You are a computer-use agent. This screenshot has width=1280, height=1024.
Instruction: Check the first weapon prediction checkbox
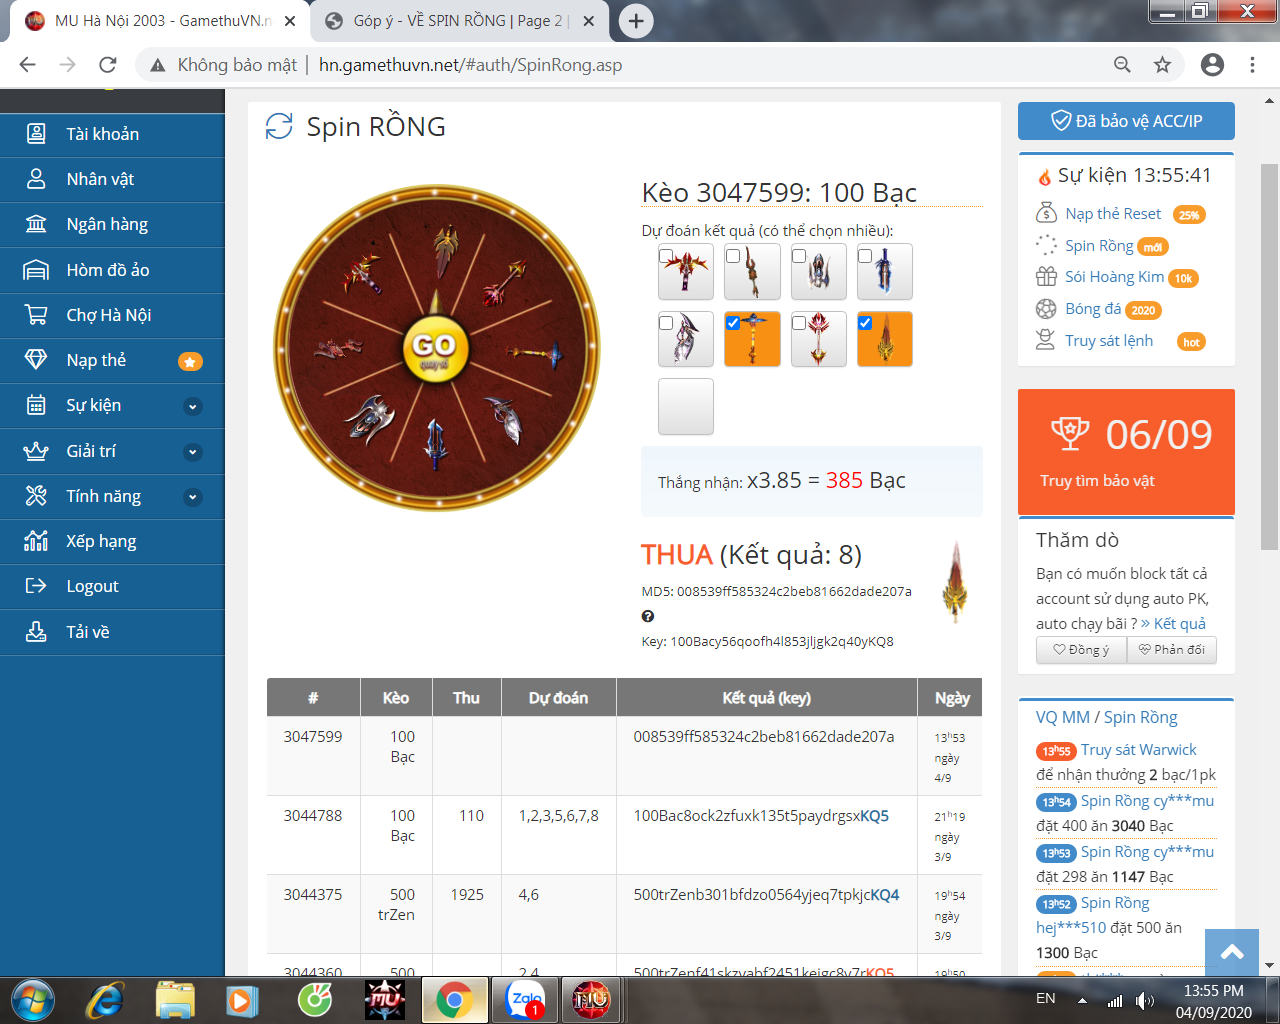point(667,256)
